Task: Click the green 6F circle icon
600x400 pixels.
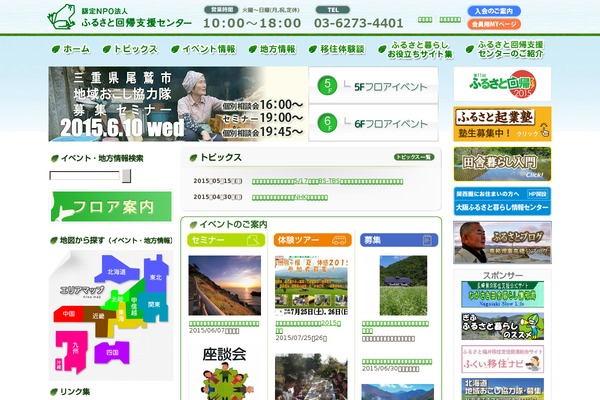Action: [x=327, y=123]
